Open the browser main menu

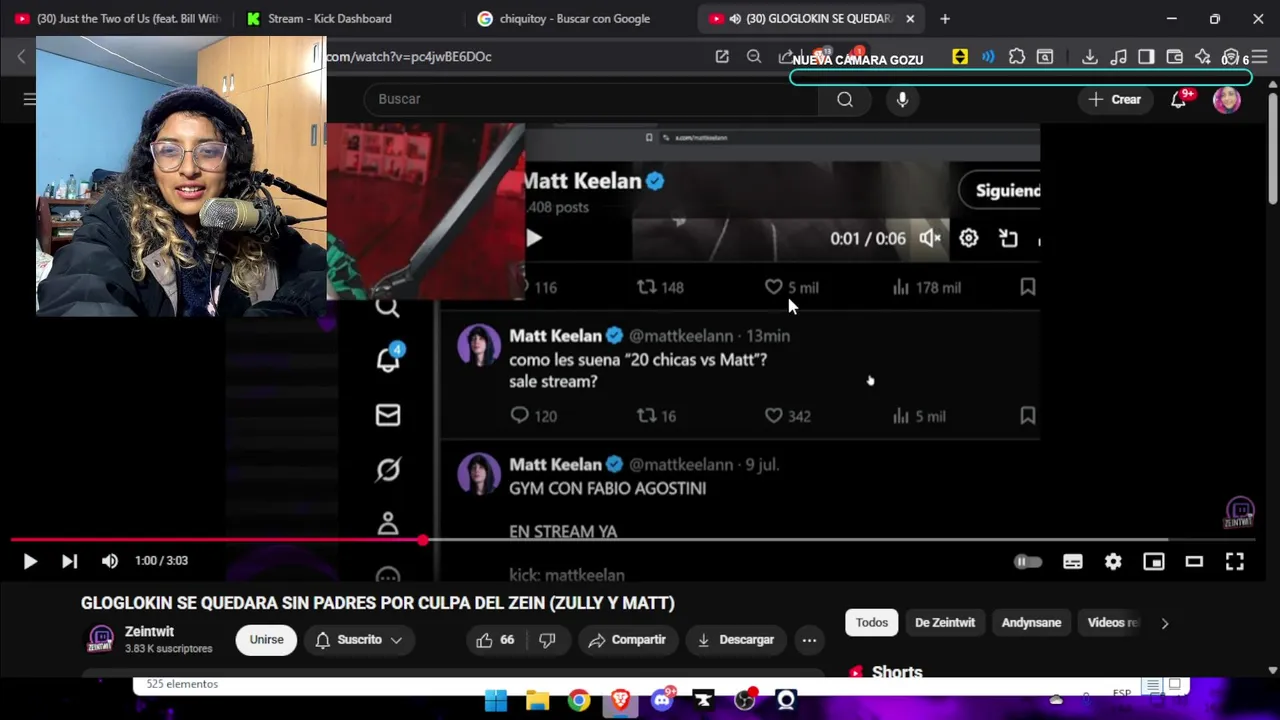pos(1259,57)
